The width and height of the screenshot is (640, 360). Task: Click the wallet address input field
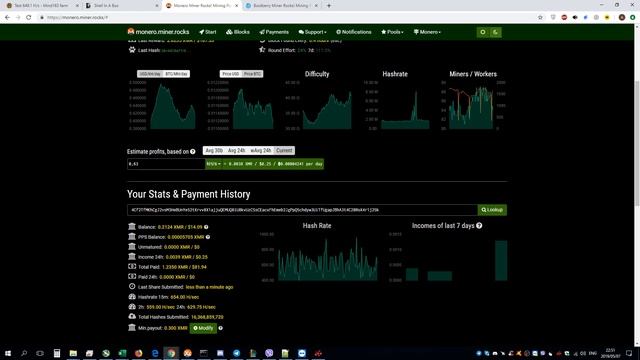click(x=302, y=210)
